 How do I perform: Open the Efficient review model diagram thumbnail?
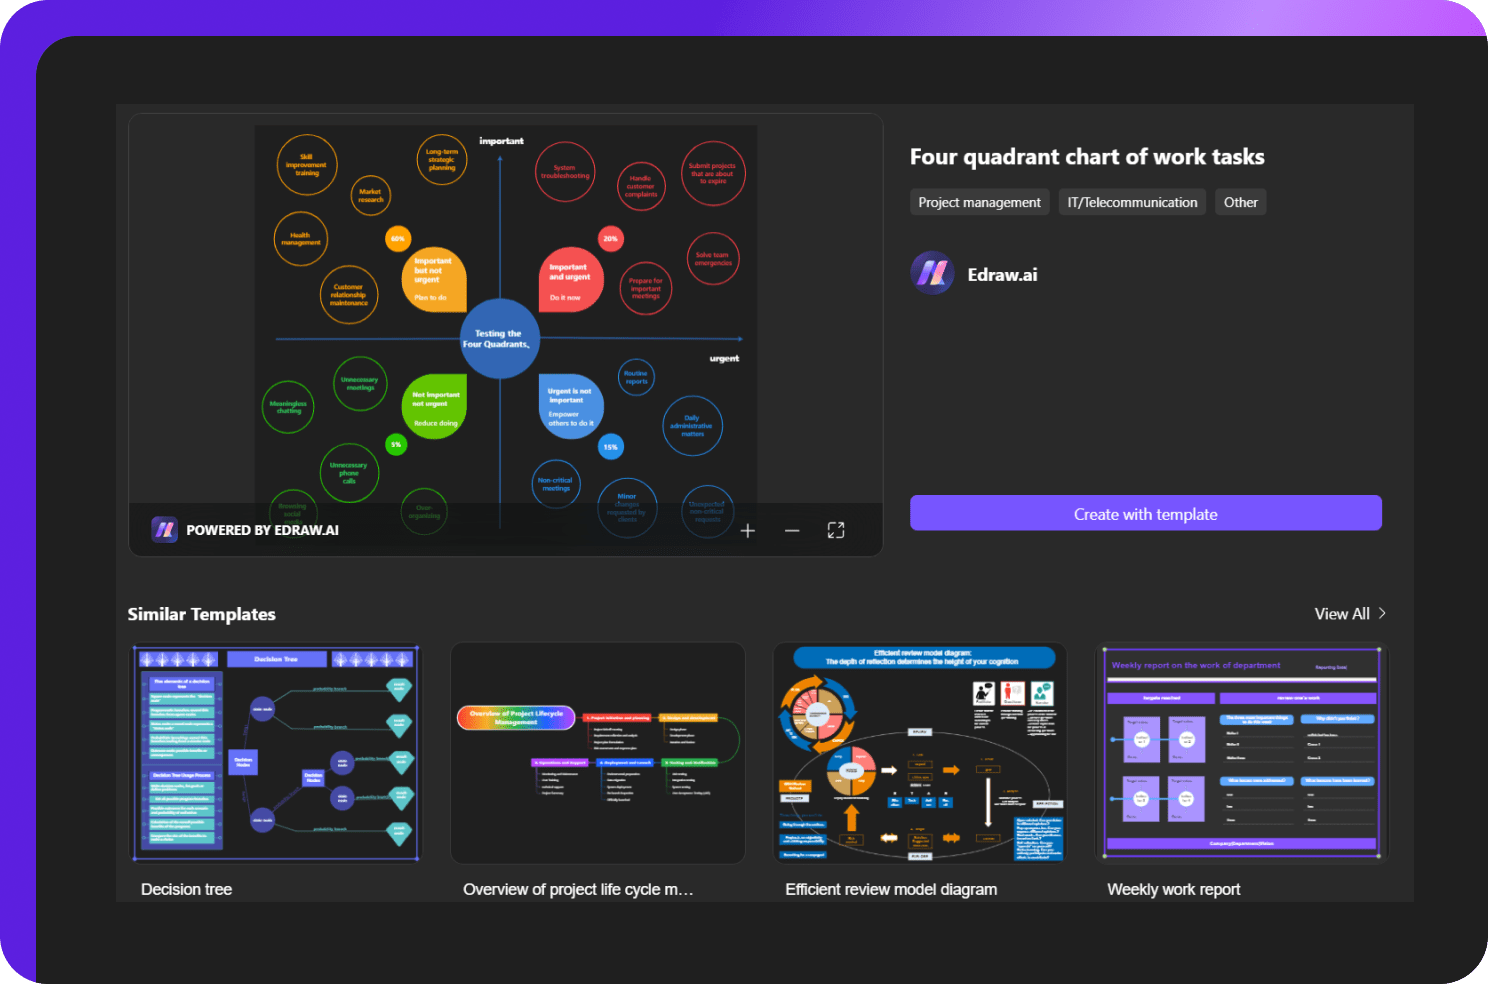tap(920, 753)
